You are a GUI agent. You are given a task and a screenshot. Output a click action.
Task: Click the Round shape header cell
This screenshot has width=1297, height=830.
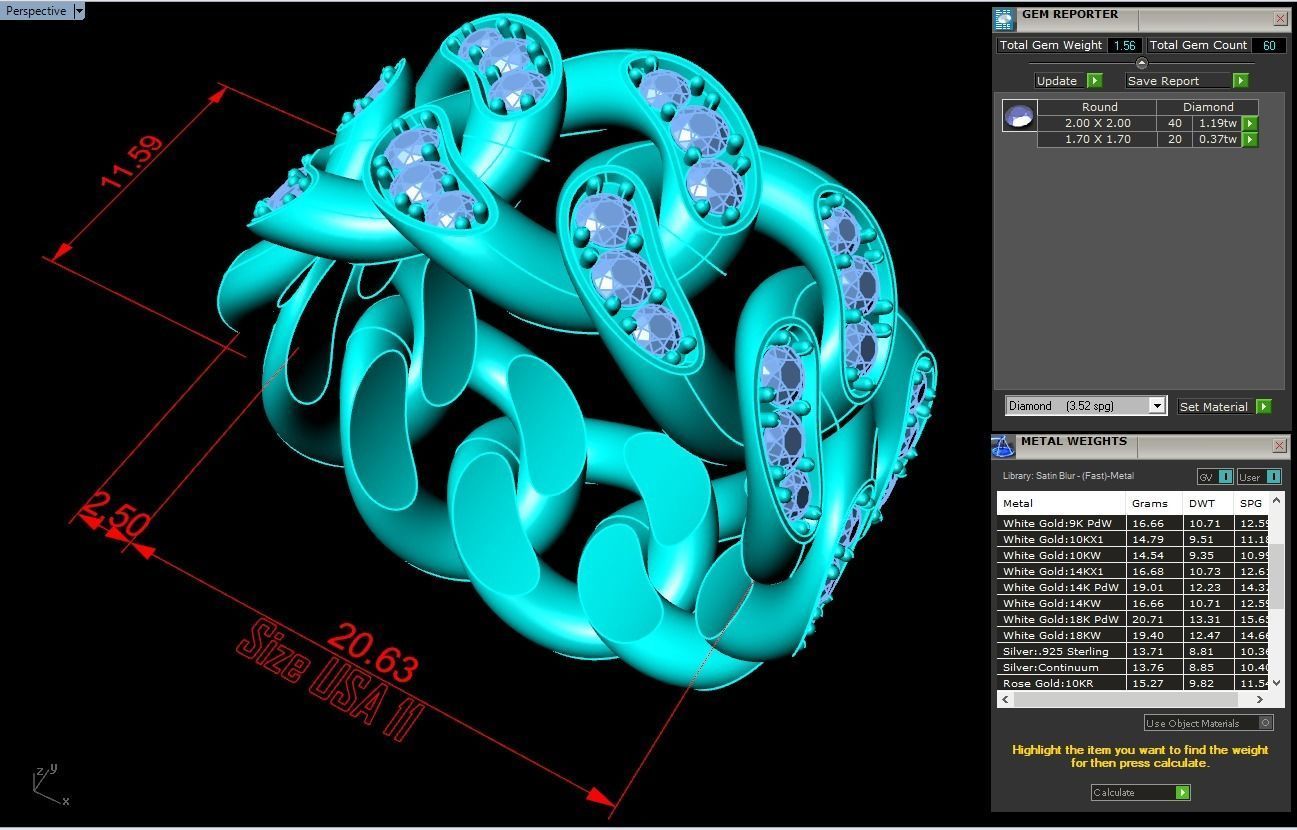1099,107
